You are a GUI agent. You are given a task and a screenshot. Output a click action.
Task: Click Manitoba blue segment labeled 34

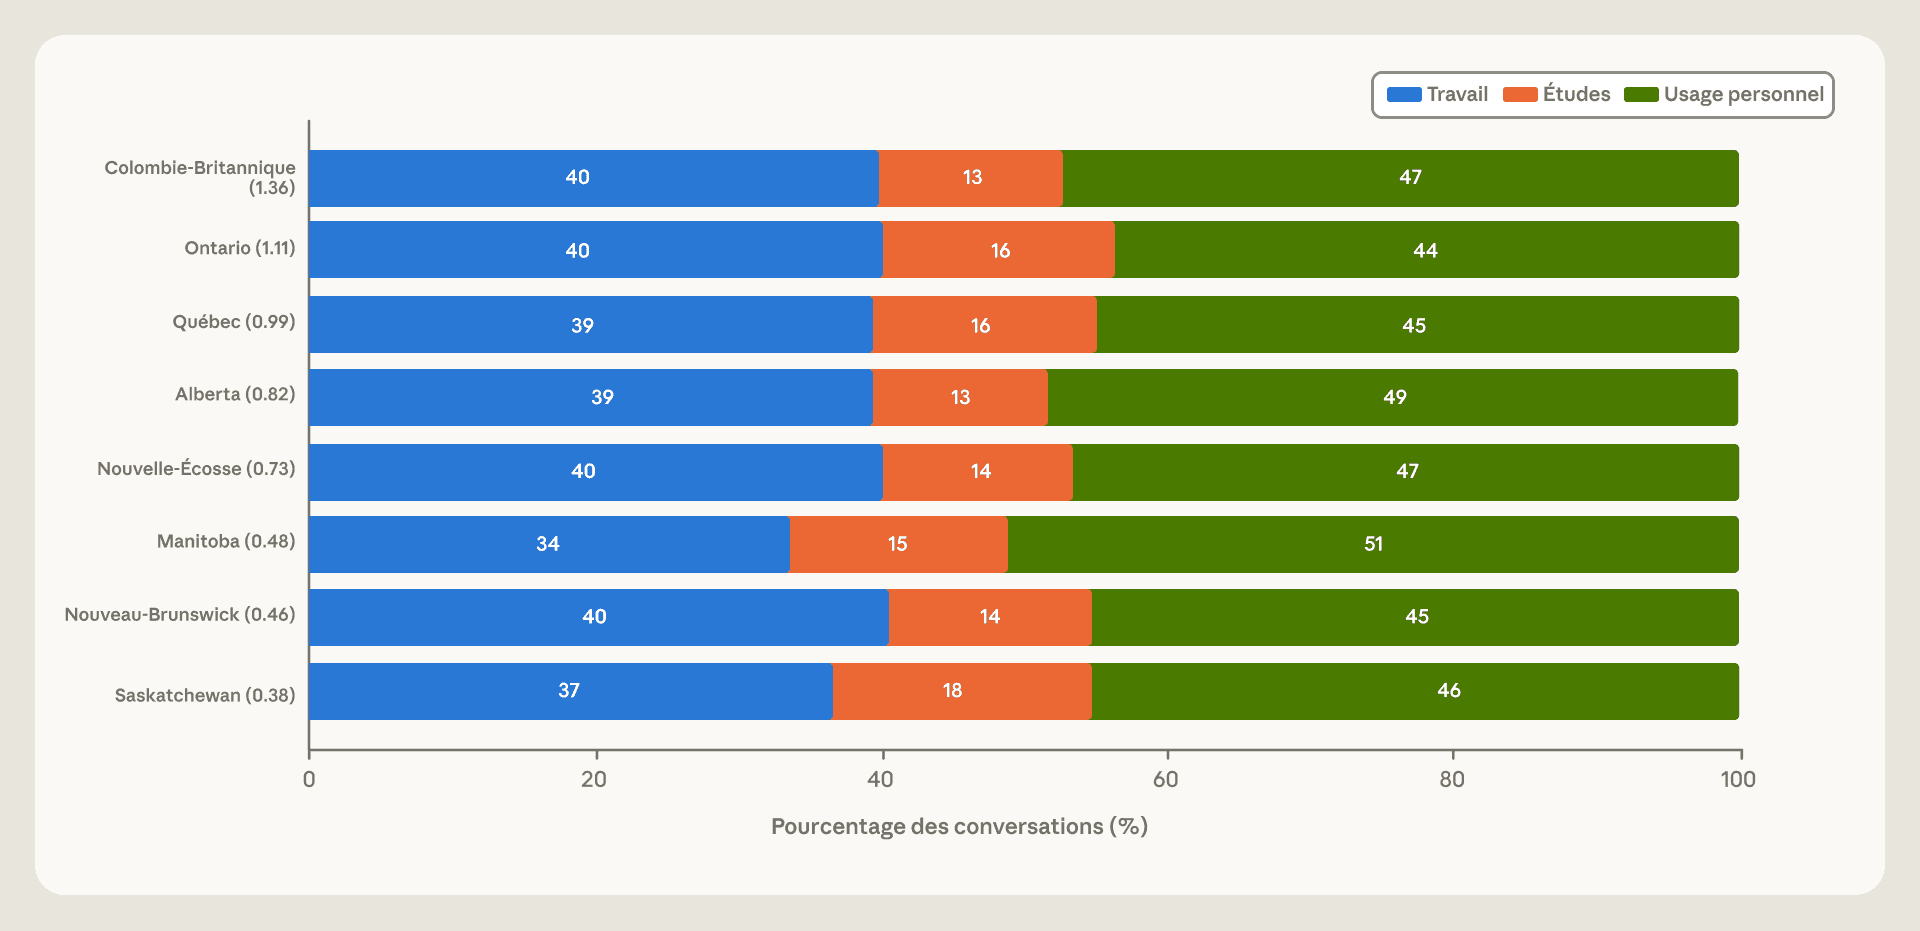pos(550,544)
